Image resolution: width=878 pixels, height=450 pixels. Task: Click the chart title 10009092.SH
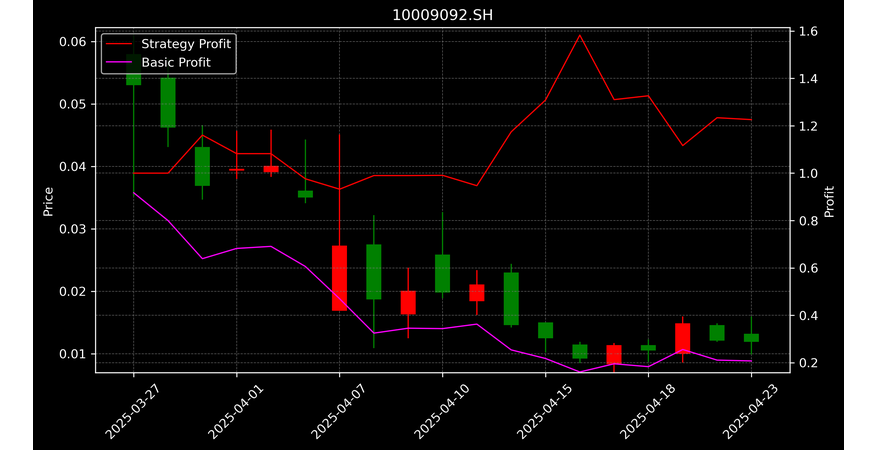(x=442, y=15)
